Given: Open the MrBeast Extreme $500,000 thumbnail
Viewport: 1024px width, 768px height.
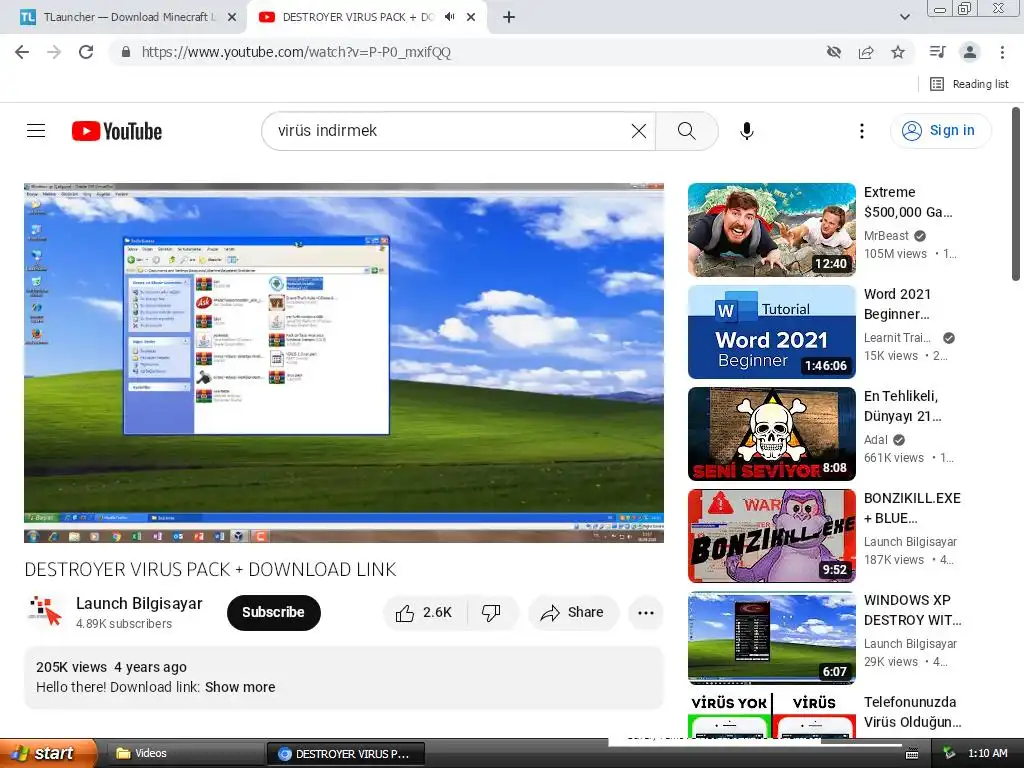Looking at the screenshot, I should coord(771,230).
